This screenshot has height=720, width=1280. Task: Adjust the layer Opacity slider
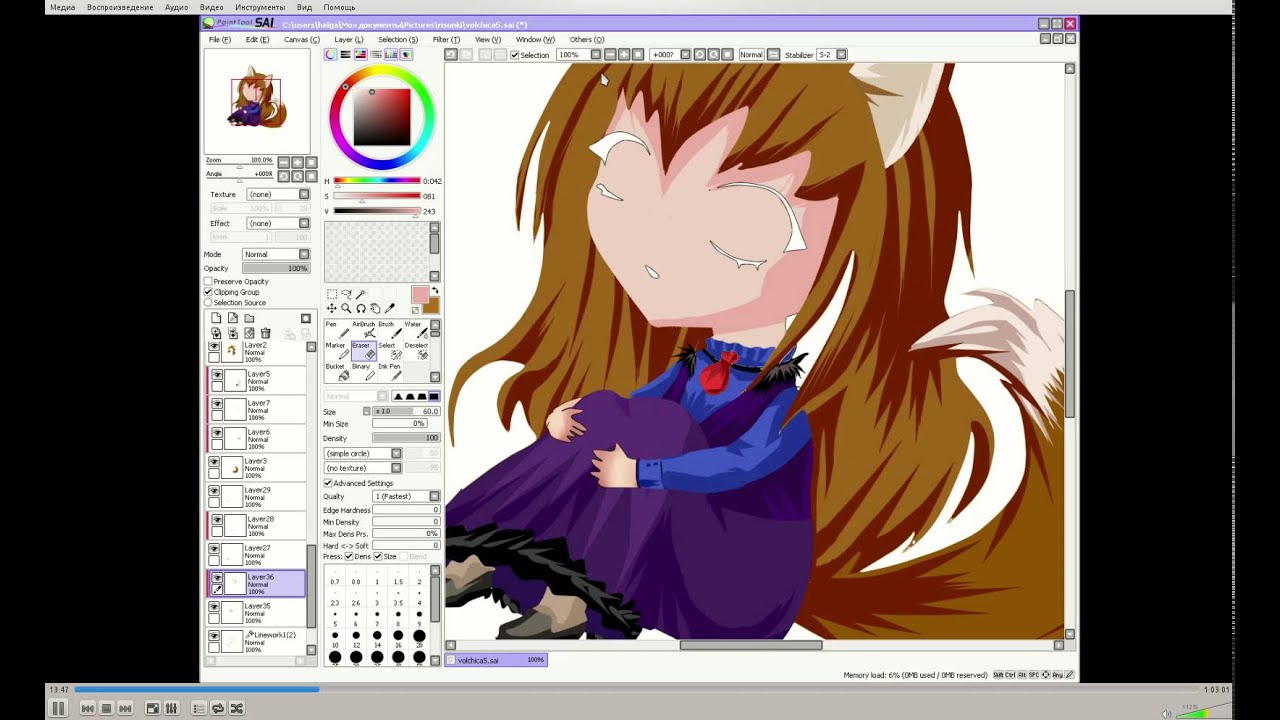276,268
